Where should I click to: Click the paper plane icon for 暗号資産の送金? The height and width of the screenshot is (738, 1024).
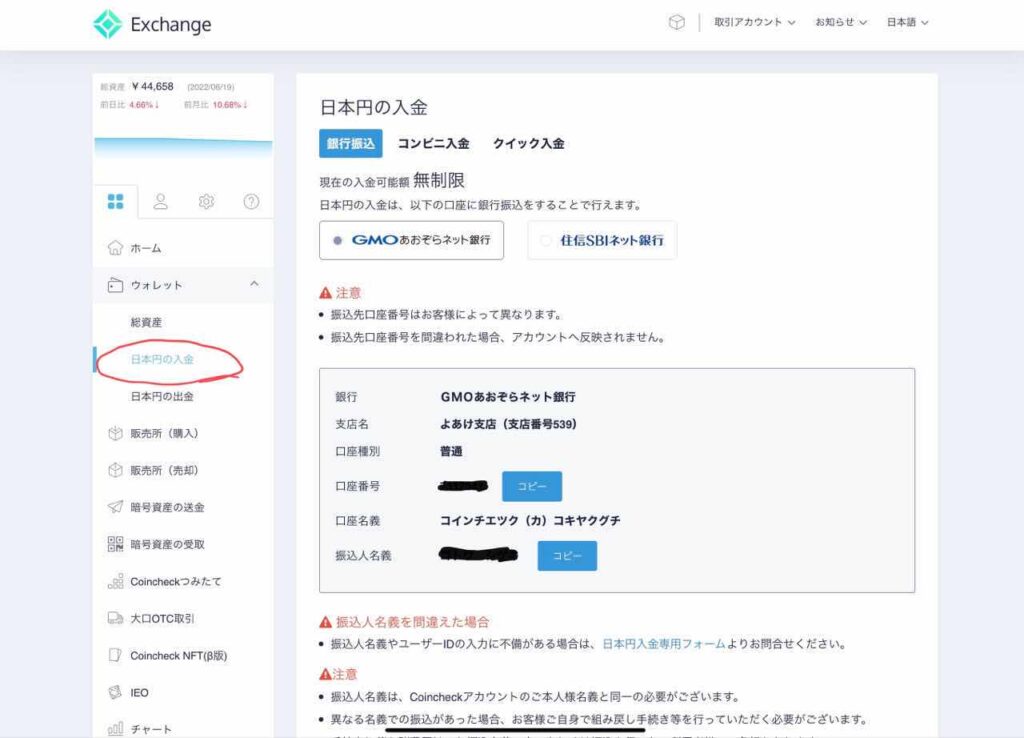[116, 507]
